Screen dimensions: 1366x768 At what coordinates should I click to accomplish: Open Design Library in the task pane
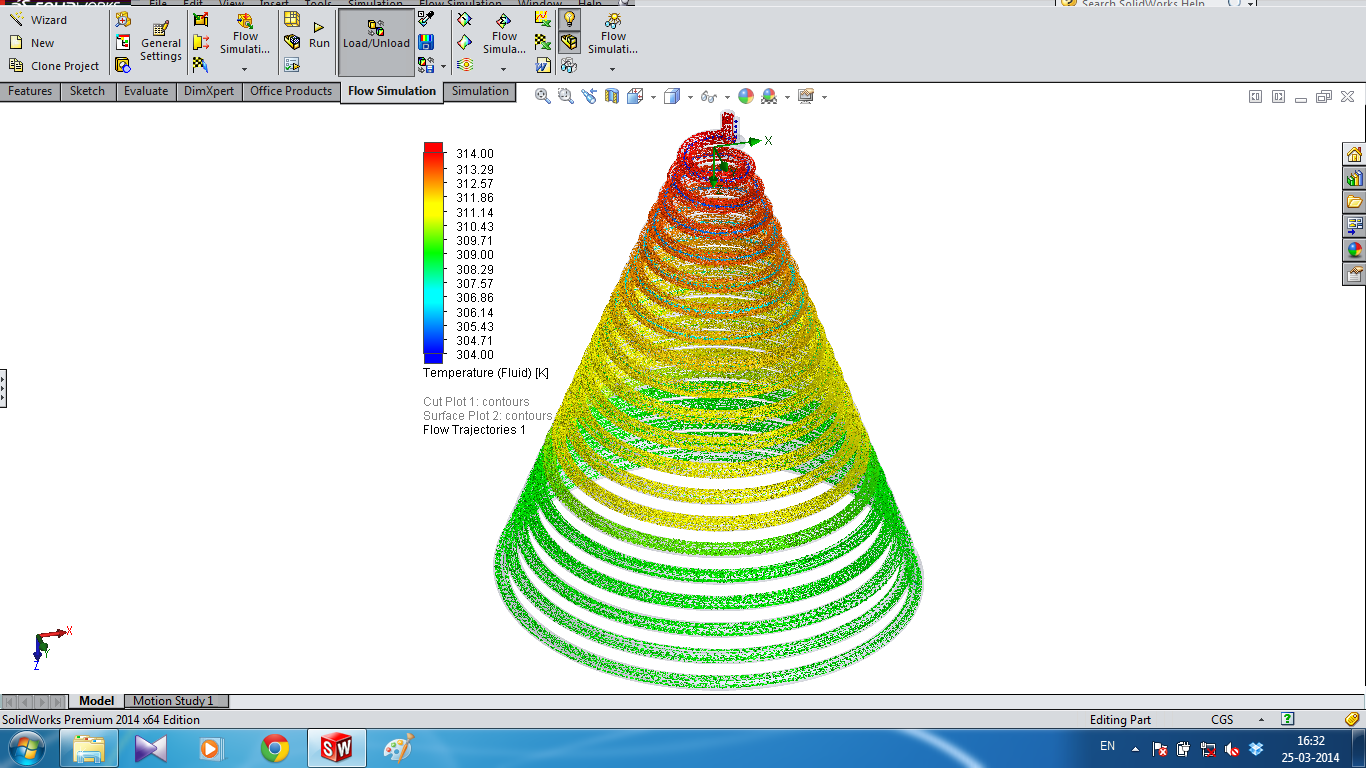[x=1354, y=178]
